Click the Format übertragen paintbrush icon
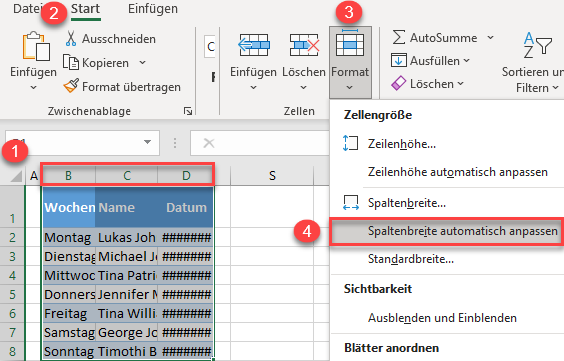The image size is (564, 361). coord(71,86)
